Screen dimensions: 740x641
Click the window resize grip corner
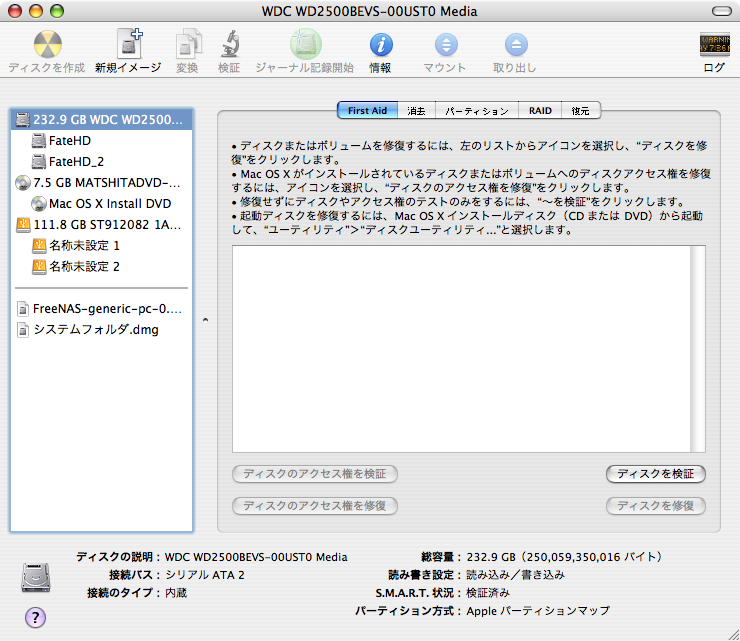coord(733,634)
